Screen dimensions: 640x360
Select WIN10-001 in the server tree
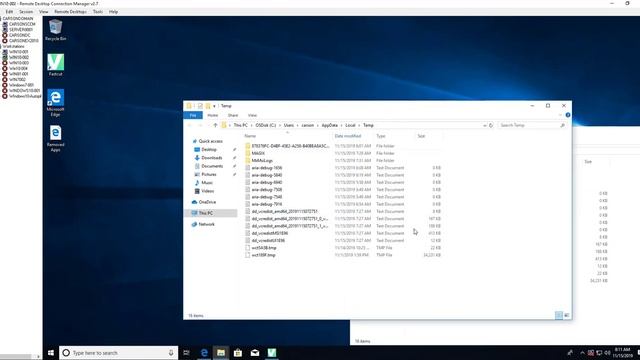19,52
